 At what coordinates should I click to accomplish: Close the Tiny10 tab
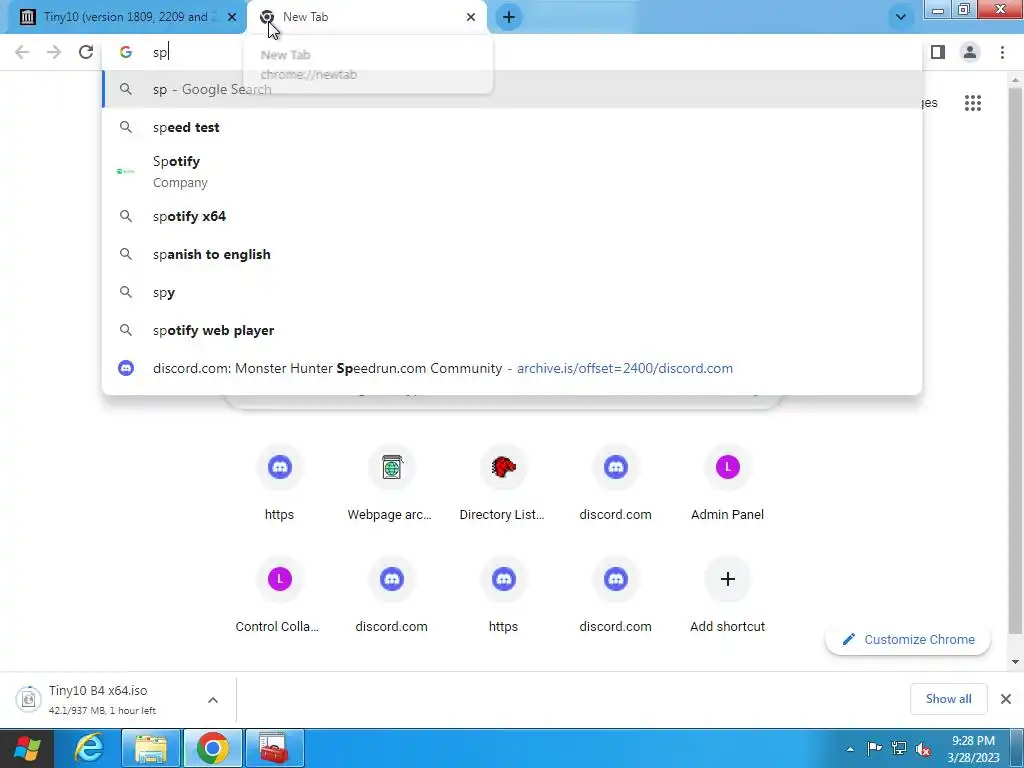pyautogui.click(x=232, y=17)
